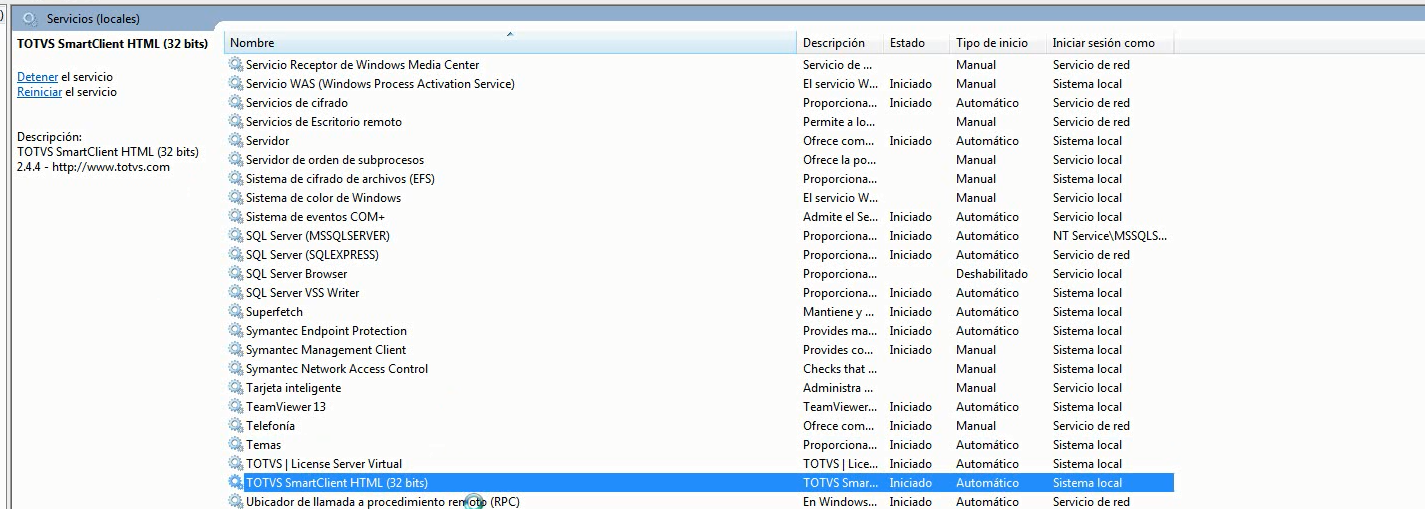Select Servicio WAS (Windows Process Activation Service)

[380, 84]
